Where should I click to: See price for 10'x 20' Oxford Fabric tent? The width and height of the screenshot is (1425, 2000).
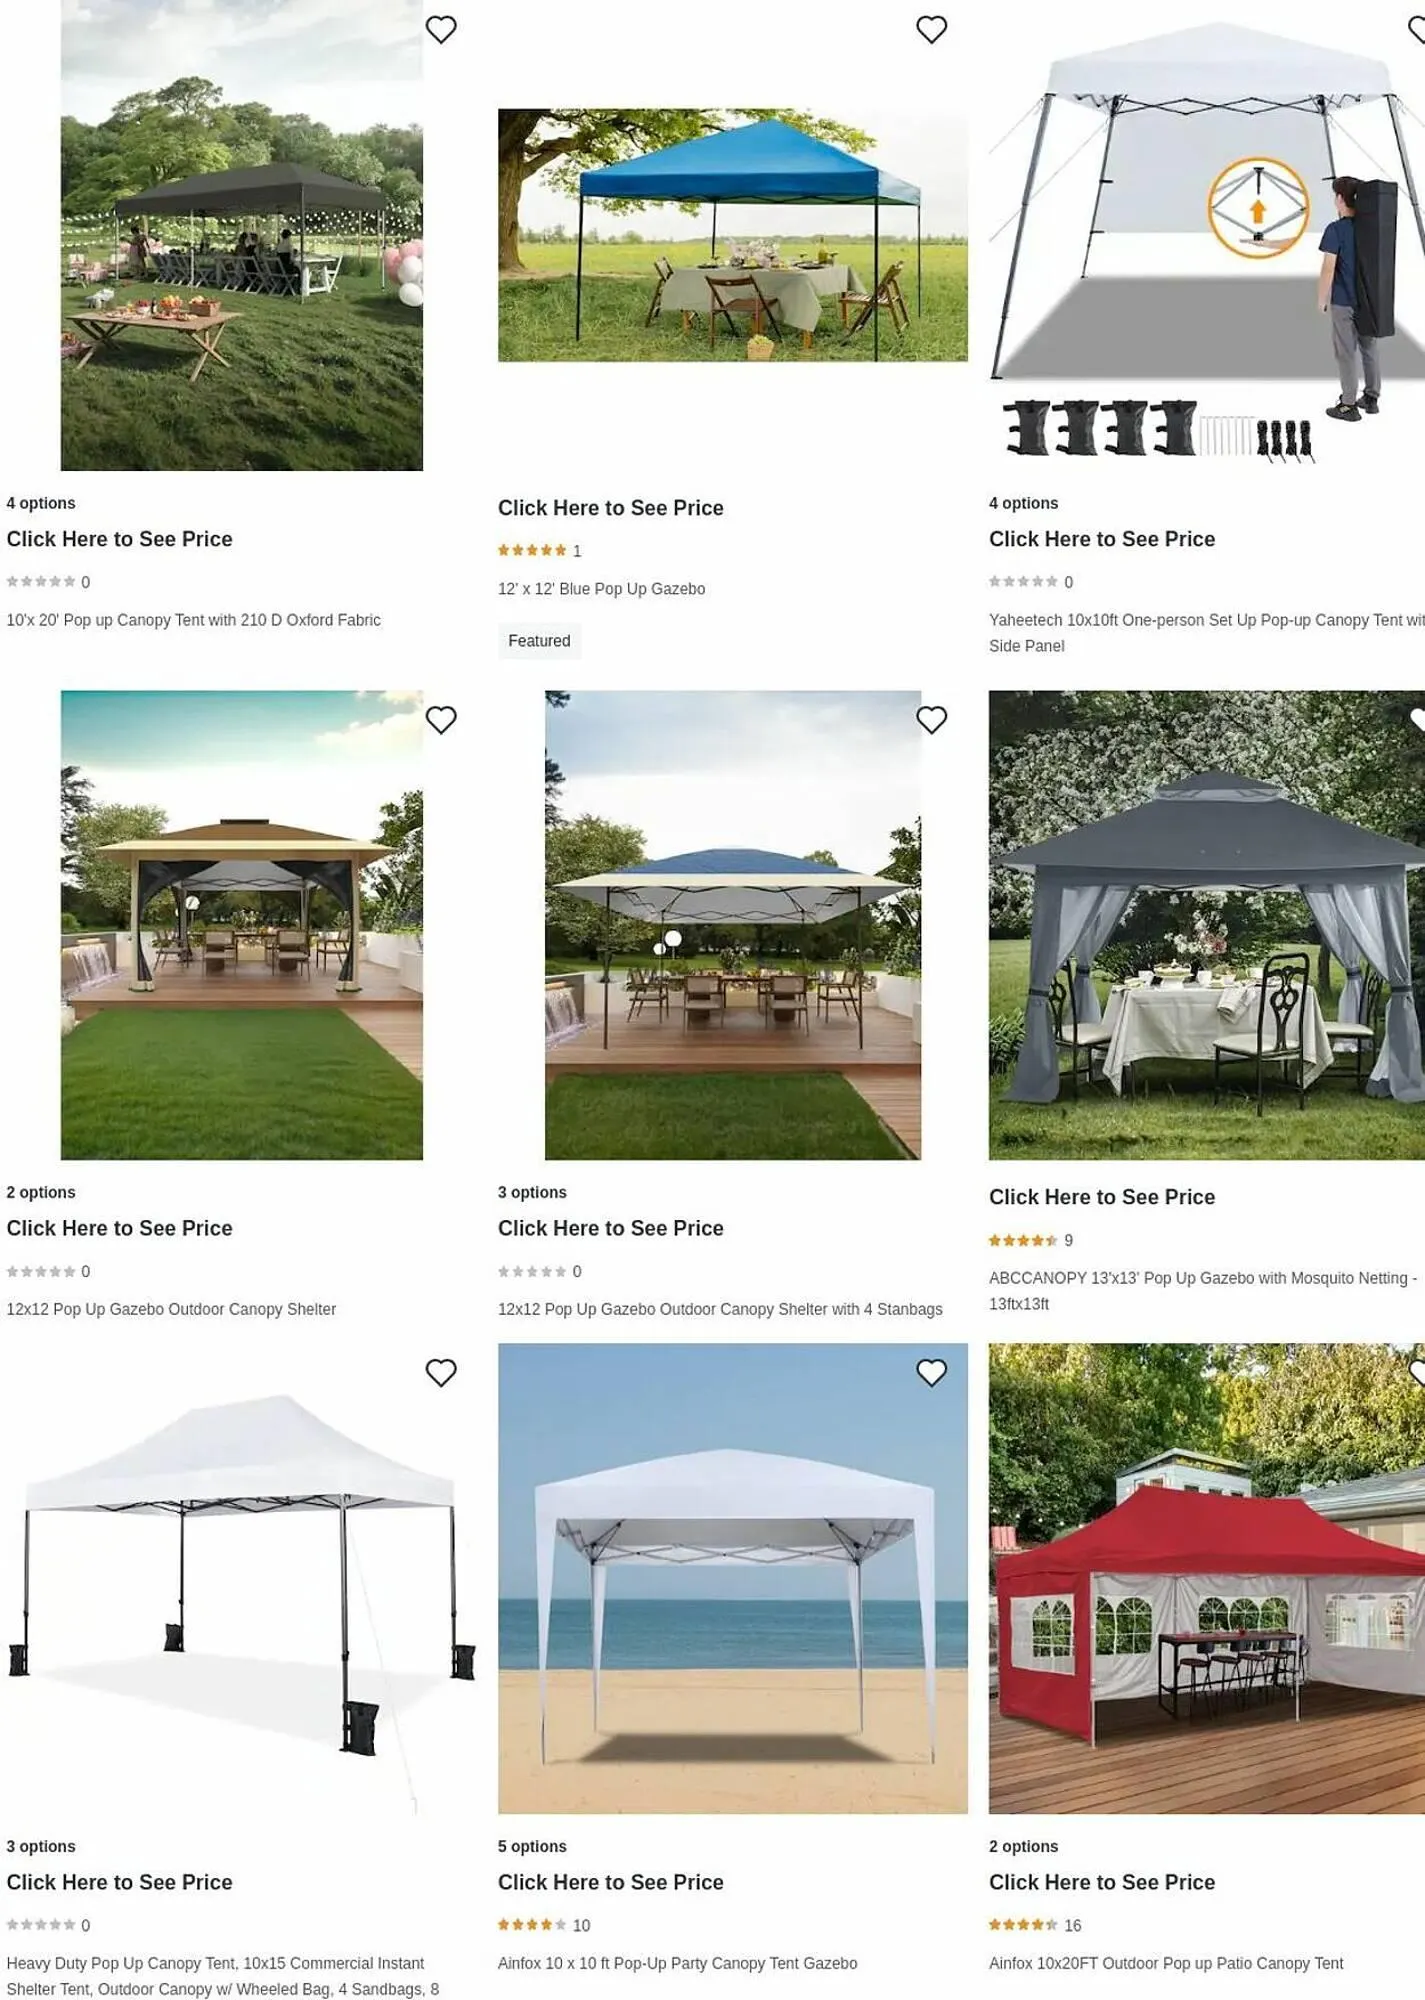(119, 539)
